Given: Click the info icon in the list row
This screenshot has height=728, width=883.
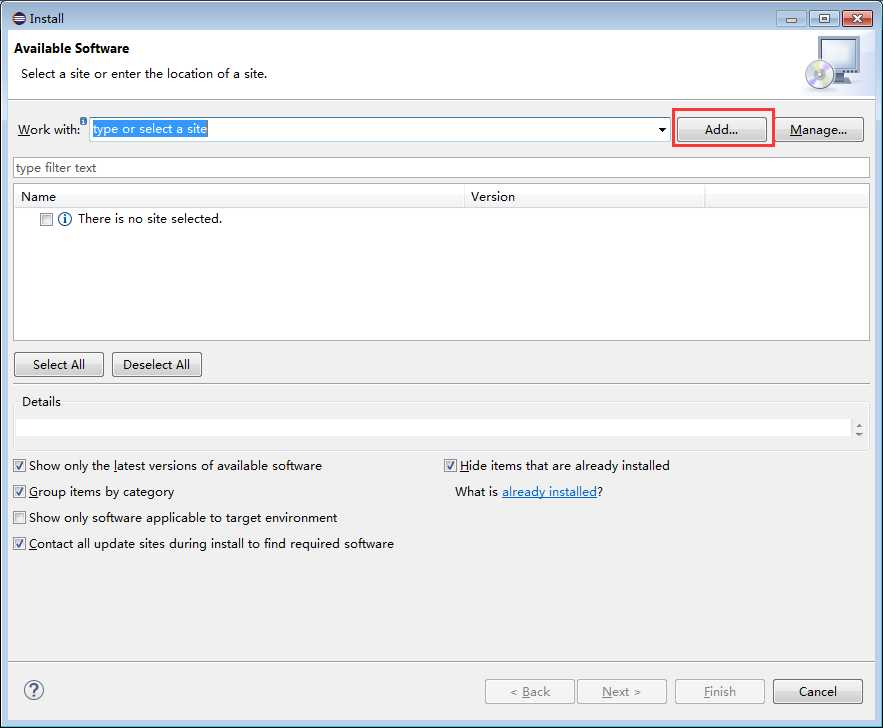Looking at the screenshot, I should pos(65,219).
